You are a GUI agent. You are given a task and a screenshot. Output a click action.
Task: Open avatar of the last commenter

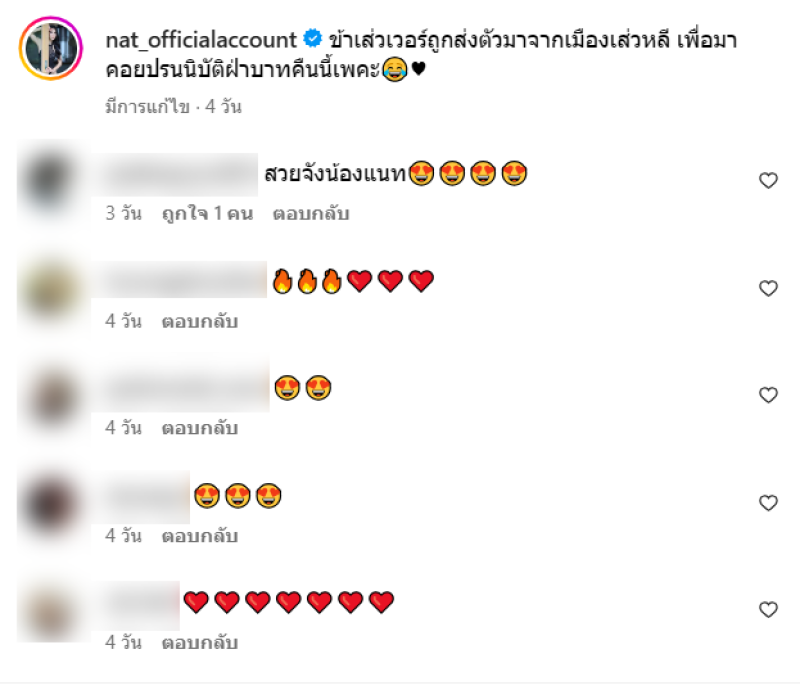(51, 610)
